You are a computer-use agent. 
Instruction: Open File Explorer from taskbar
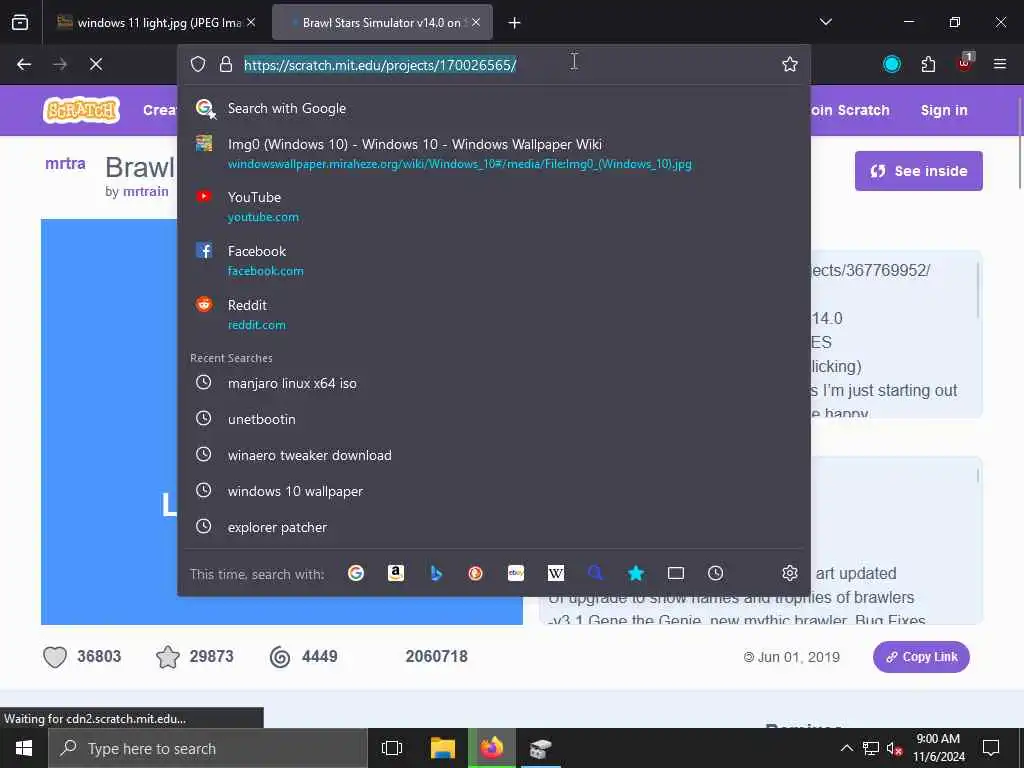coord(442,748)
